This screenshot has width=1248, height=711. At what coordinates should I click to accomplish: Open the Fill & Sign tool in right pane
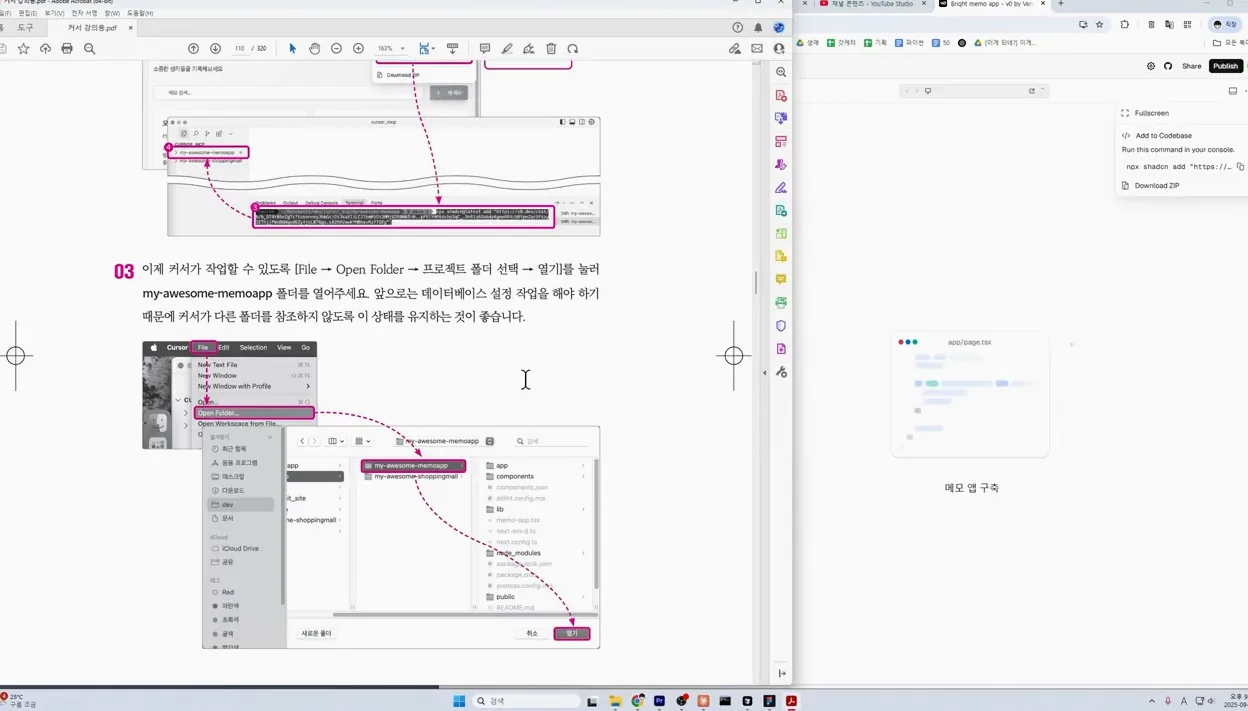tap(781, 187)
